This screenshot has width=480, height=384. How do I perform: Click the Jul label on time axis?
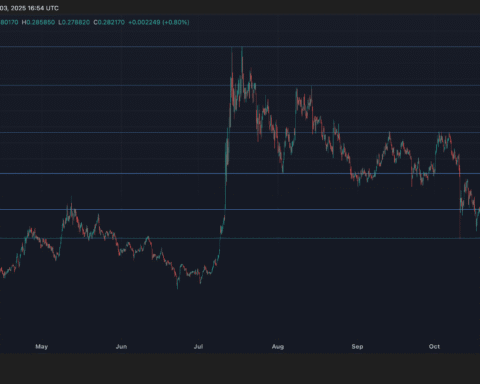tap(198, 347)
